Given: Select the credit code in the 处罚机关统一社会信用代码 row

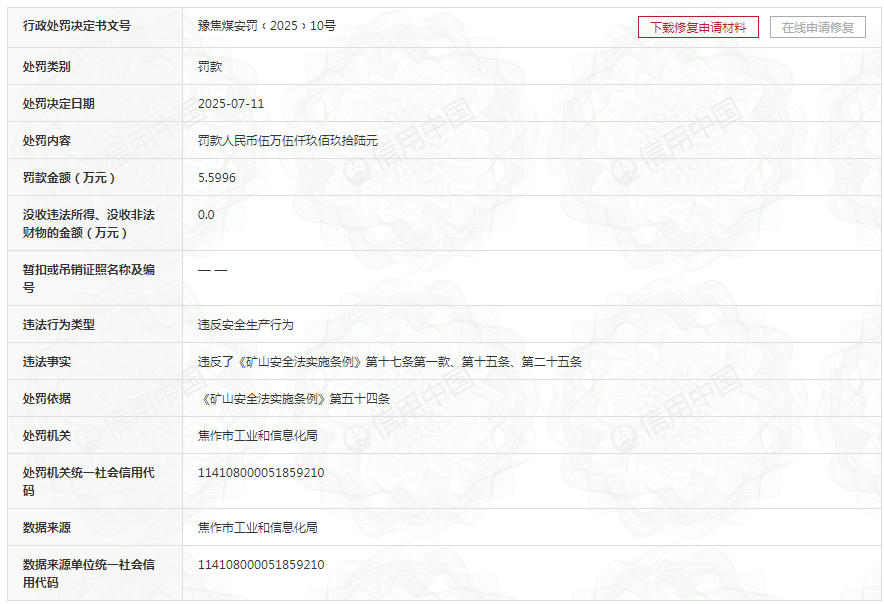Looking at the screenshot, I should click(261, 473).
